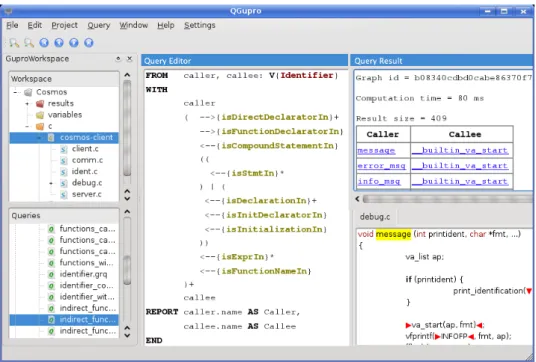Click the highlighted indirect_func... query icon
Screen dimensions: 536x362
51,320
